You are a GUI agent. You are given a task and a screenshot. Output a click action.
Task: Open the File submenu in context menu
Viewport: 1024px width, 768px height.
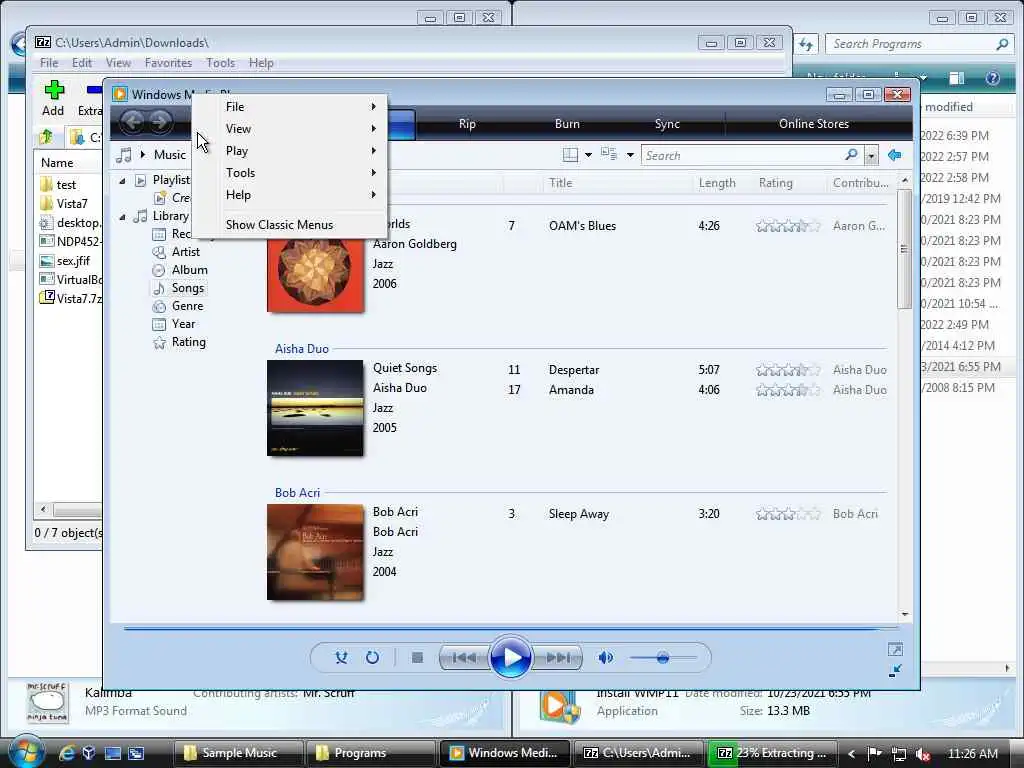click(x=300, y=106)
